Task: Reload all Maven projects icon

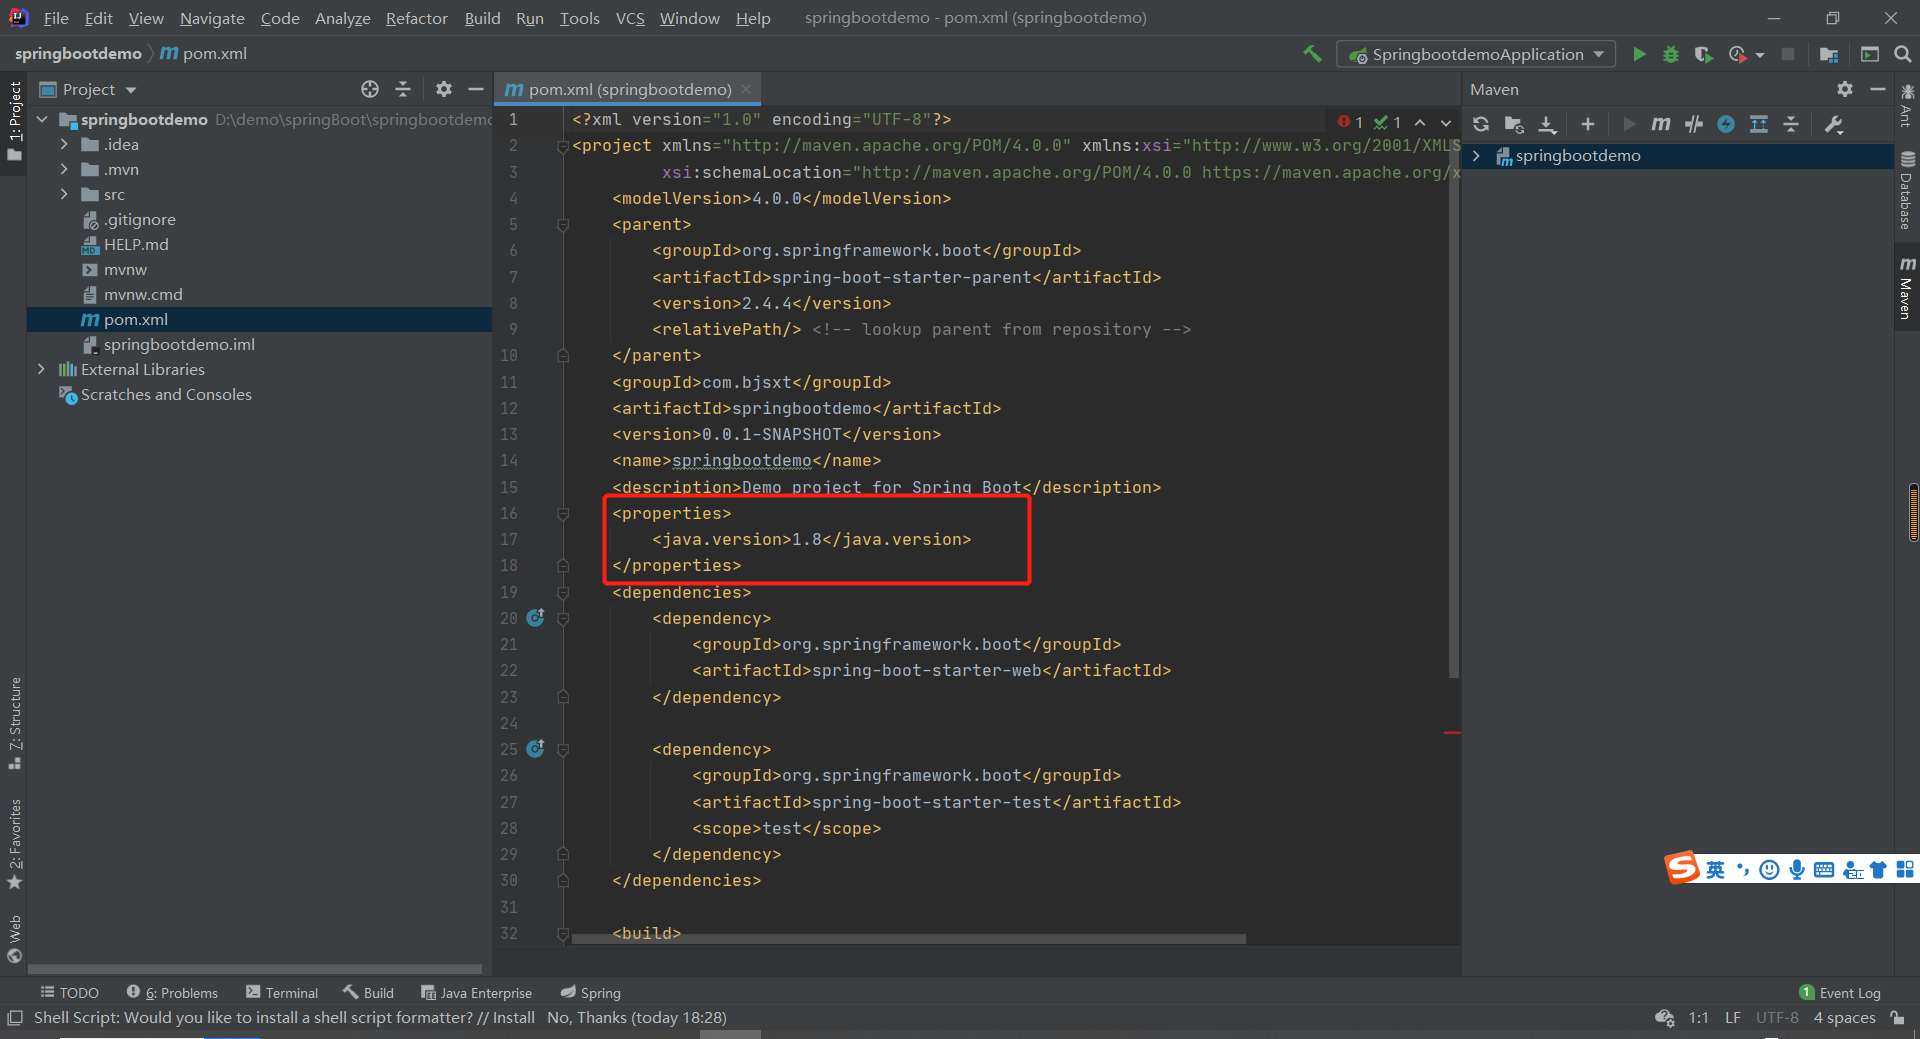Action: pyautogui.click(x=1481, y=124)
